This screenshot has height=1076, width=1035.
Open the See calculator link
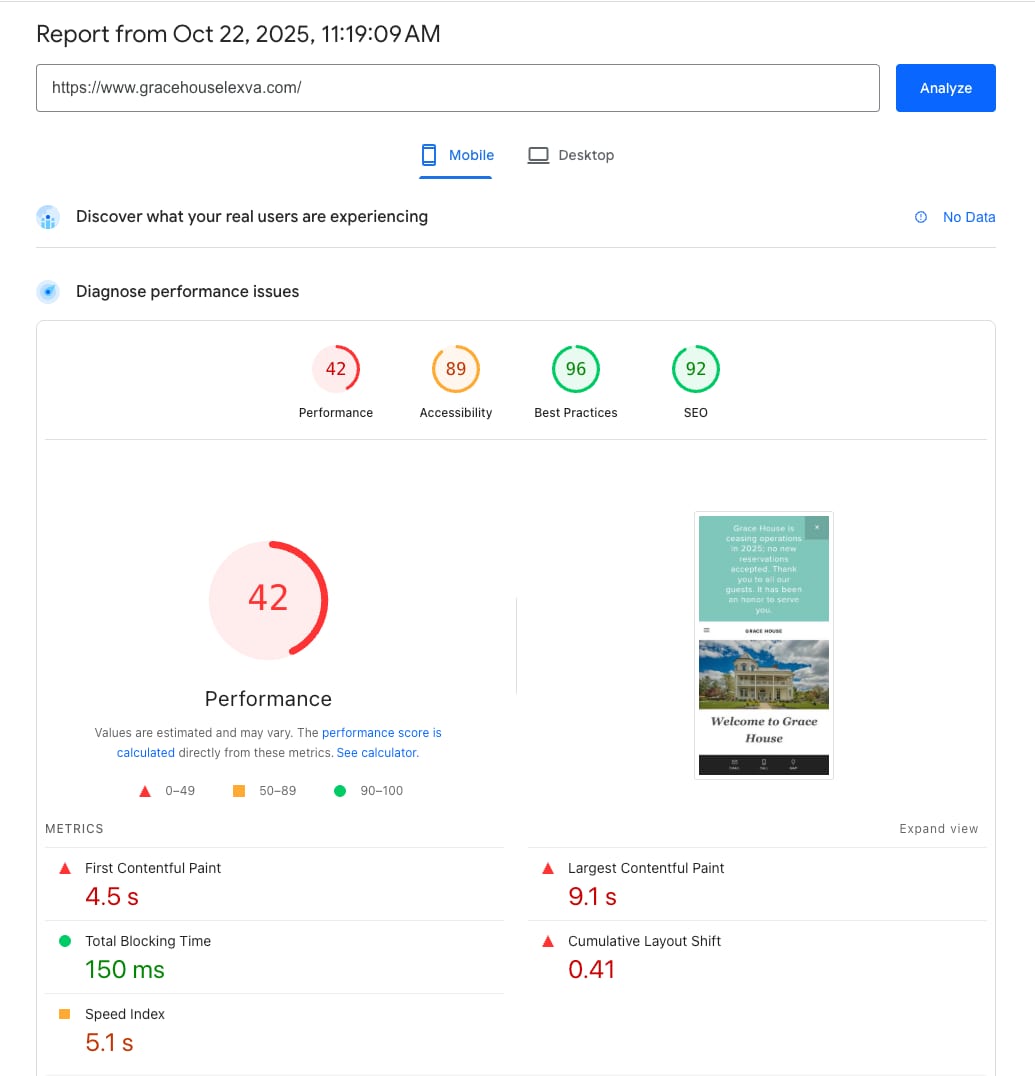[x=376, y=753]
